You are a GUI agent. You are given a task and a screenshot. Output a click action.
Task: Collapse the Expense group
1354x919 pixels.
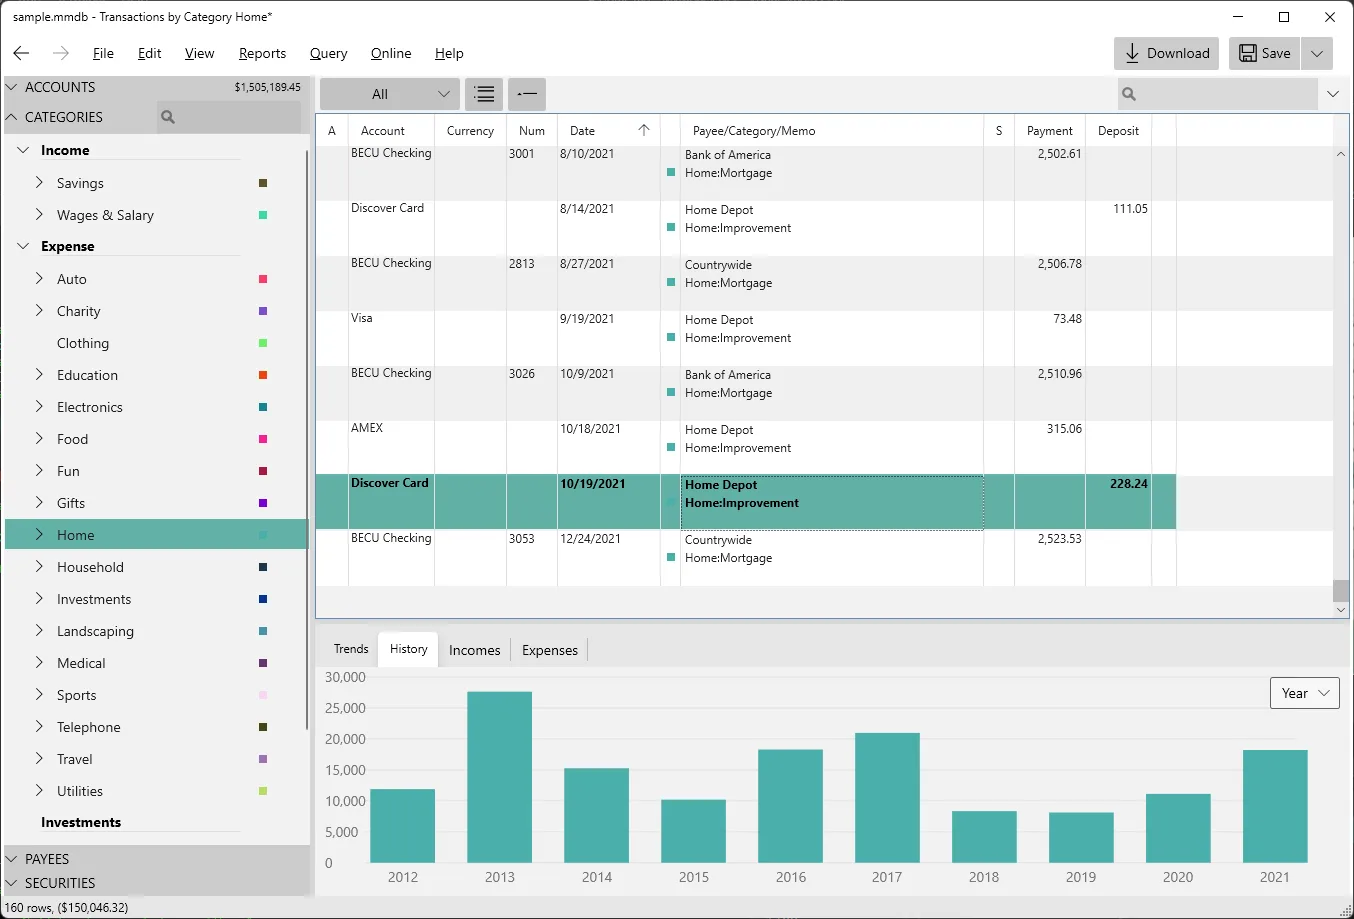coord(23,246)
